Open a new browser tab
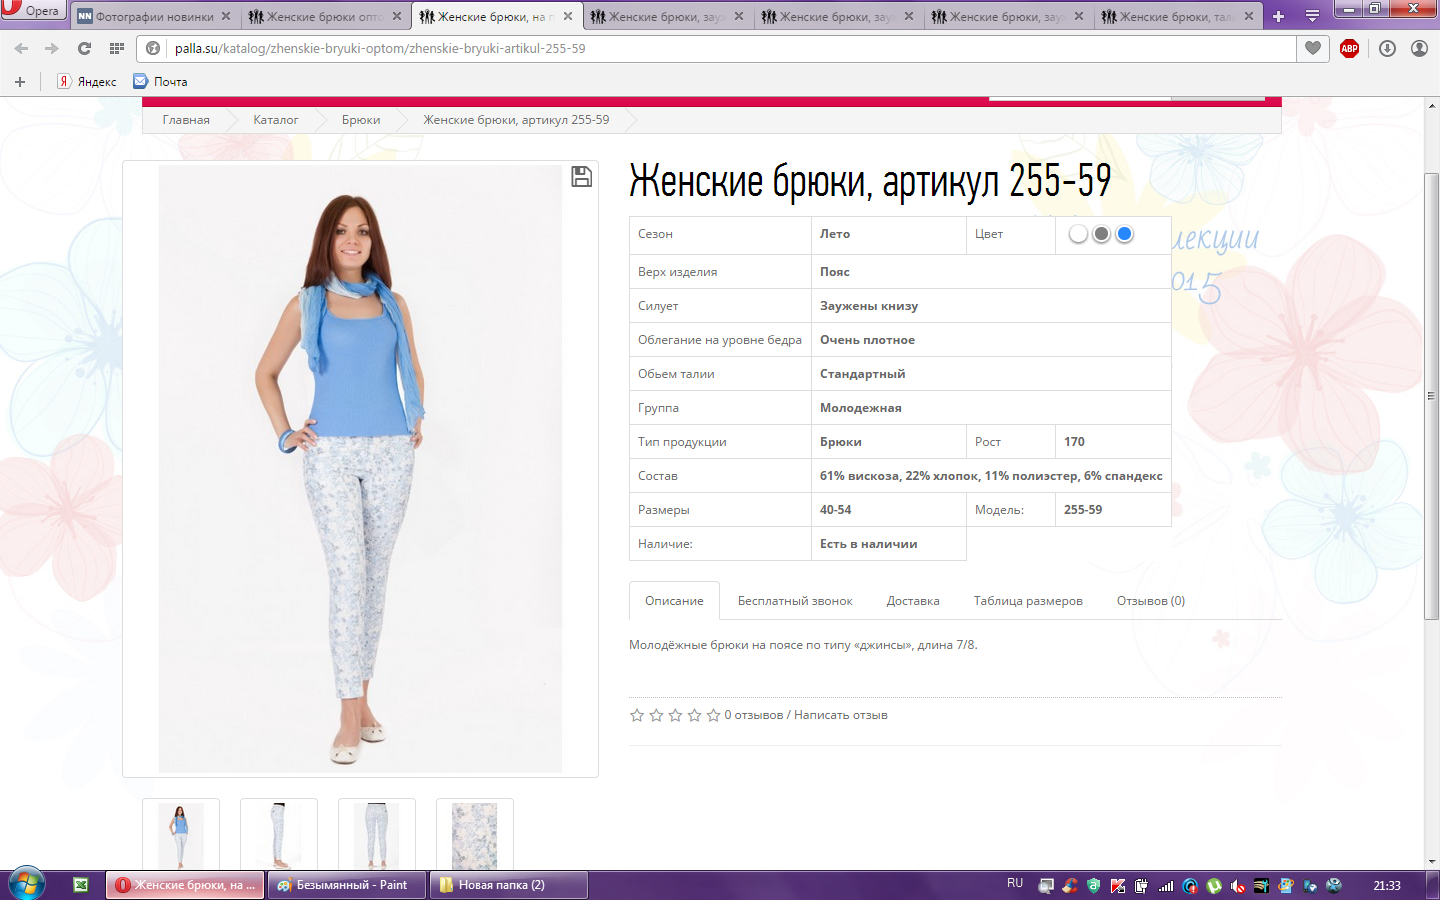Viewport: 1440px width, 900px height. pos(1278,16)
